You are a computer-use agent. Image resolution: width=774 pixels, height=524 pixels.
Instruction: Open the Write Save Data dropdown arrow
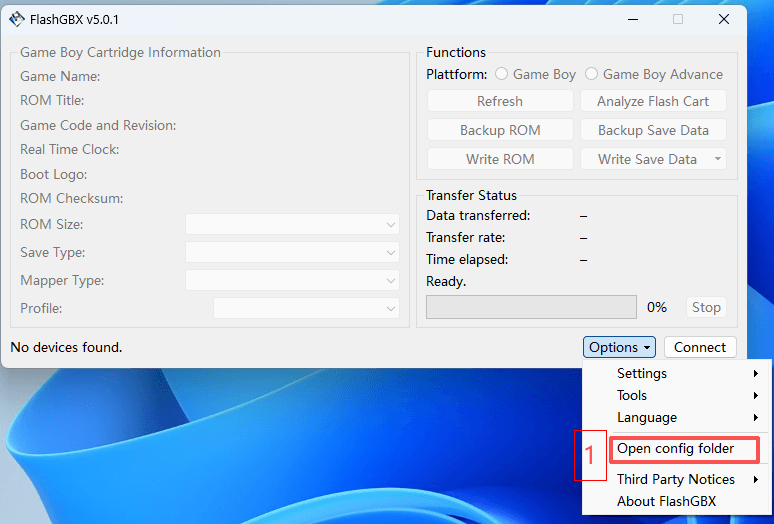click(718, 159)
